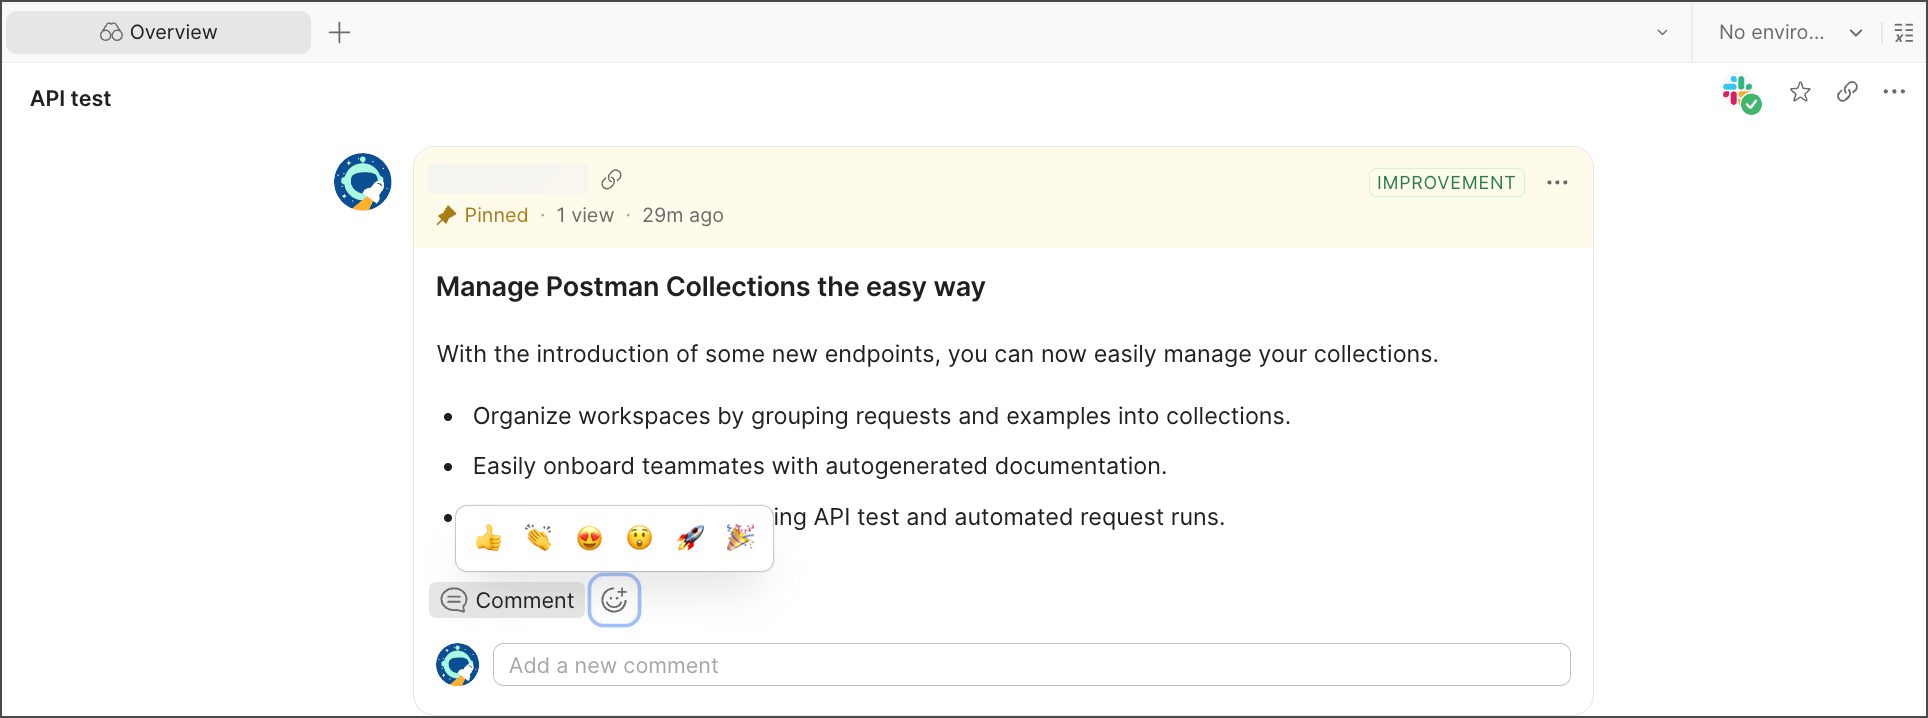Open a new tab with plus
Viewport: 1928px width, 718px height.
tap(340, 32)
